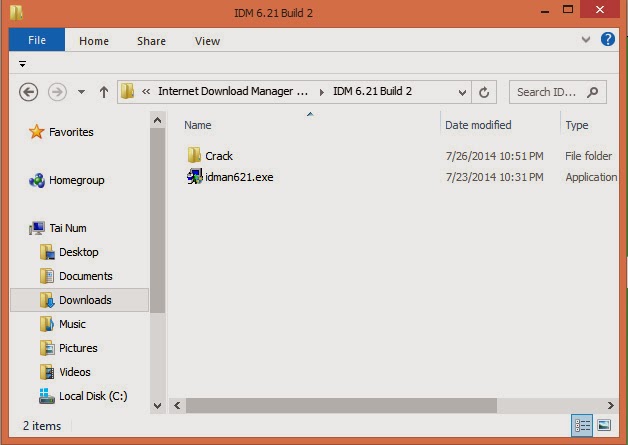Switch to the Share ribbon tab
The image size is (628, 445).
(x=151, y=41)
